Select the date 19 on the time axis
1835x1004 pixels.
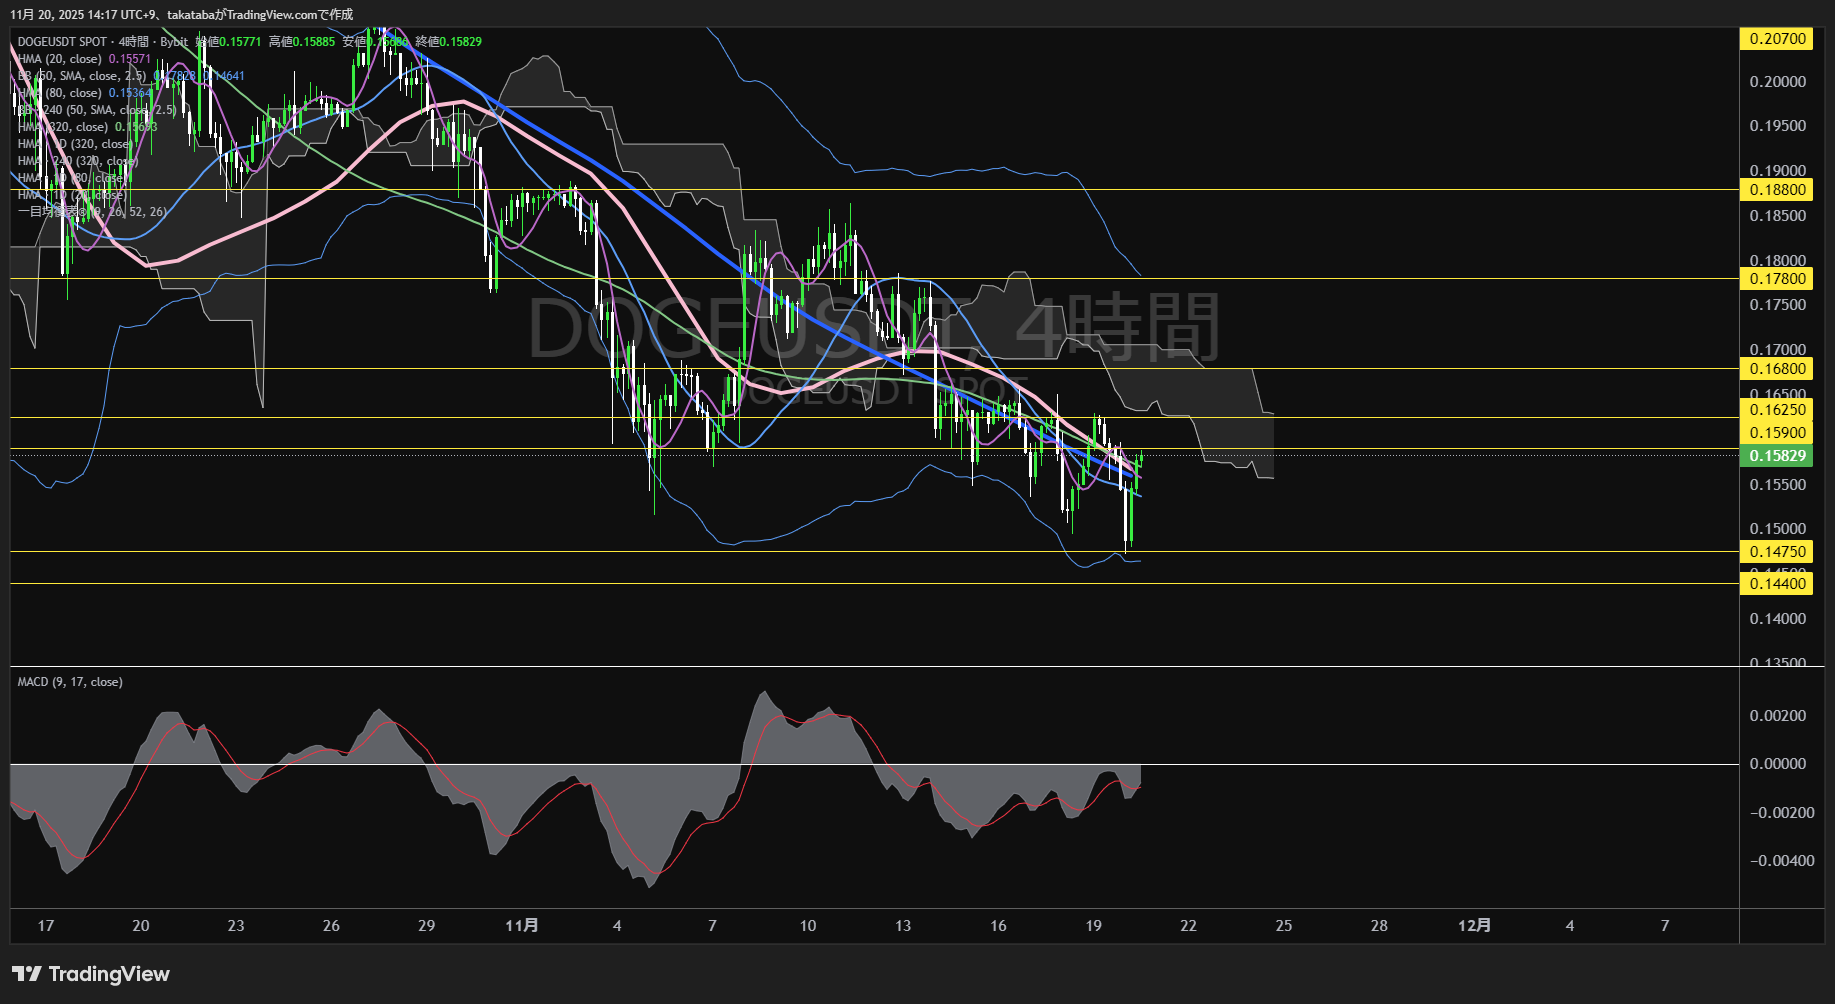coord(1093,926)
